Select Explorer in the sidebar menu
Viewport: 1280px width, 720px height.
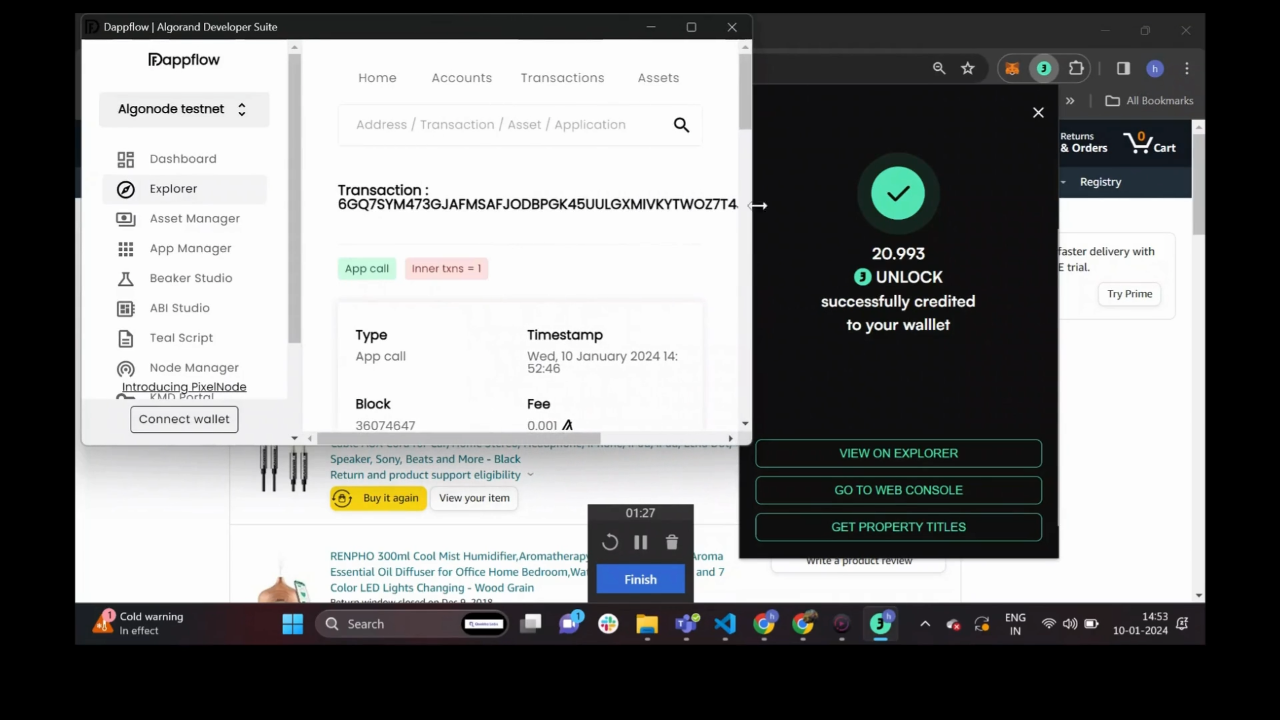coord(184,189)
